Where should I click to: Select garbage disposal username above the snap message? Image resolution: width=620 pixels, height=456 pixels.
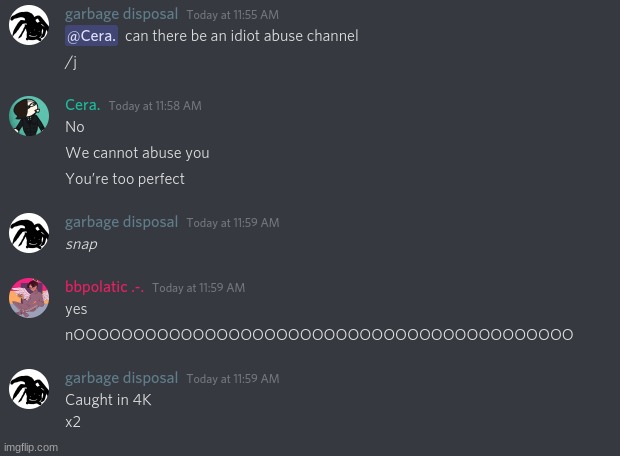click(121, 222)
